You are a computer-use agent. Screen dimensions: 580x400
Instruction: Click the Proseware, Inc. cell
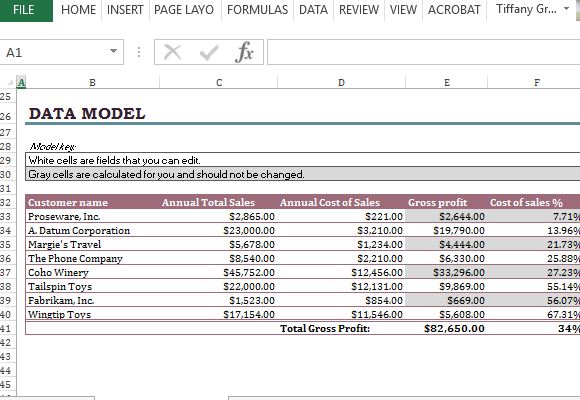click(92, 216)
